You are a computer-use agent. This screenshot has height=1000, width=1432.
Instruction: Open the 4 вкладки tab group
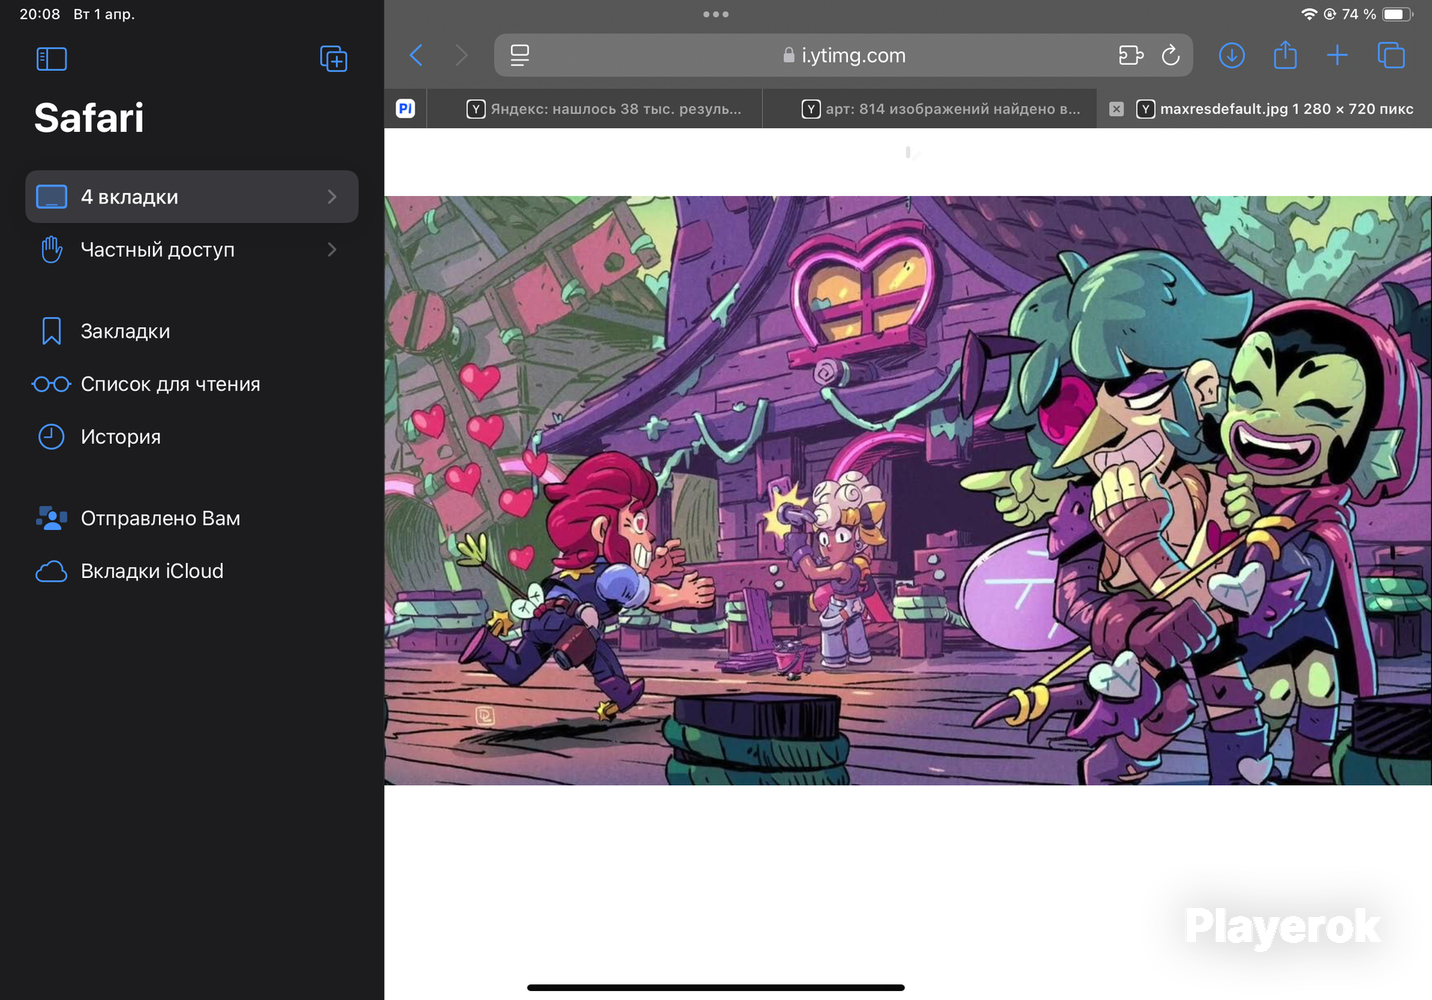[x=192, y=197]
